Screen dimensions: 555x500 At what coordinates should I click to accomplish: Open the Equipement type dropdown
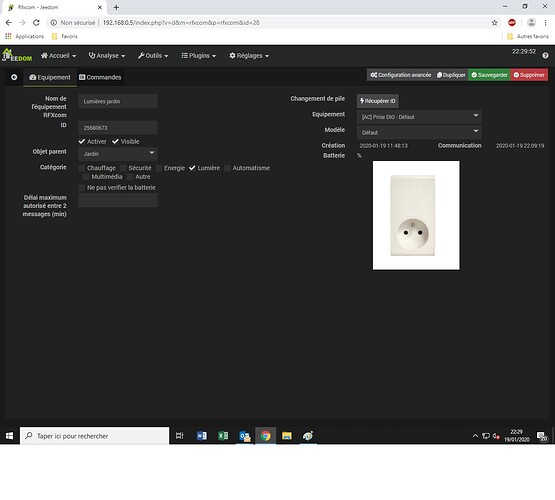point(419,117)
